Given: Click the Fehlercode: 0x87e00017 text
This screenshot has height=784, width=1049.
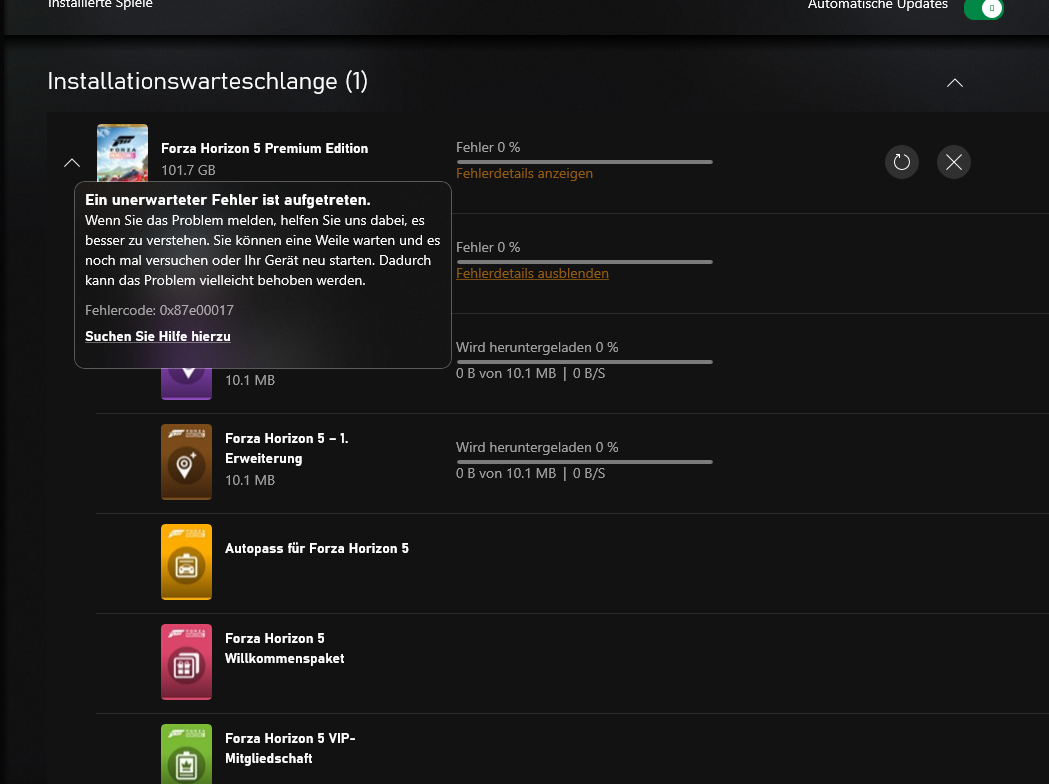Looking at the screenshot, I should click(159, 310).
